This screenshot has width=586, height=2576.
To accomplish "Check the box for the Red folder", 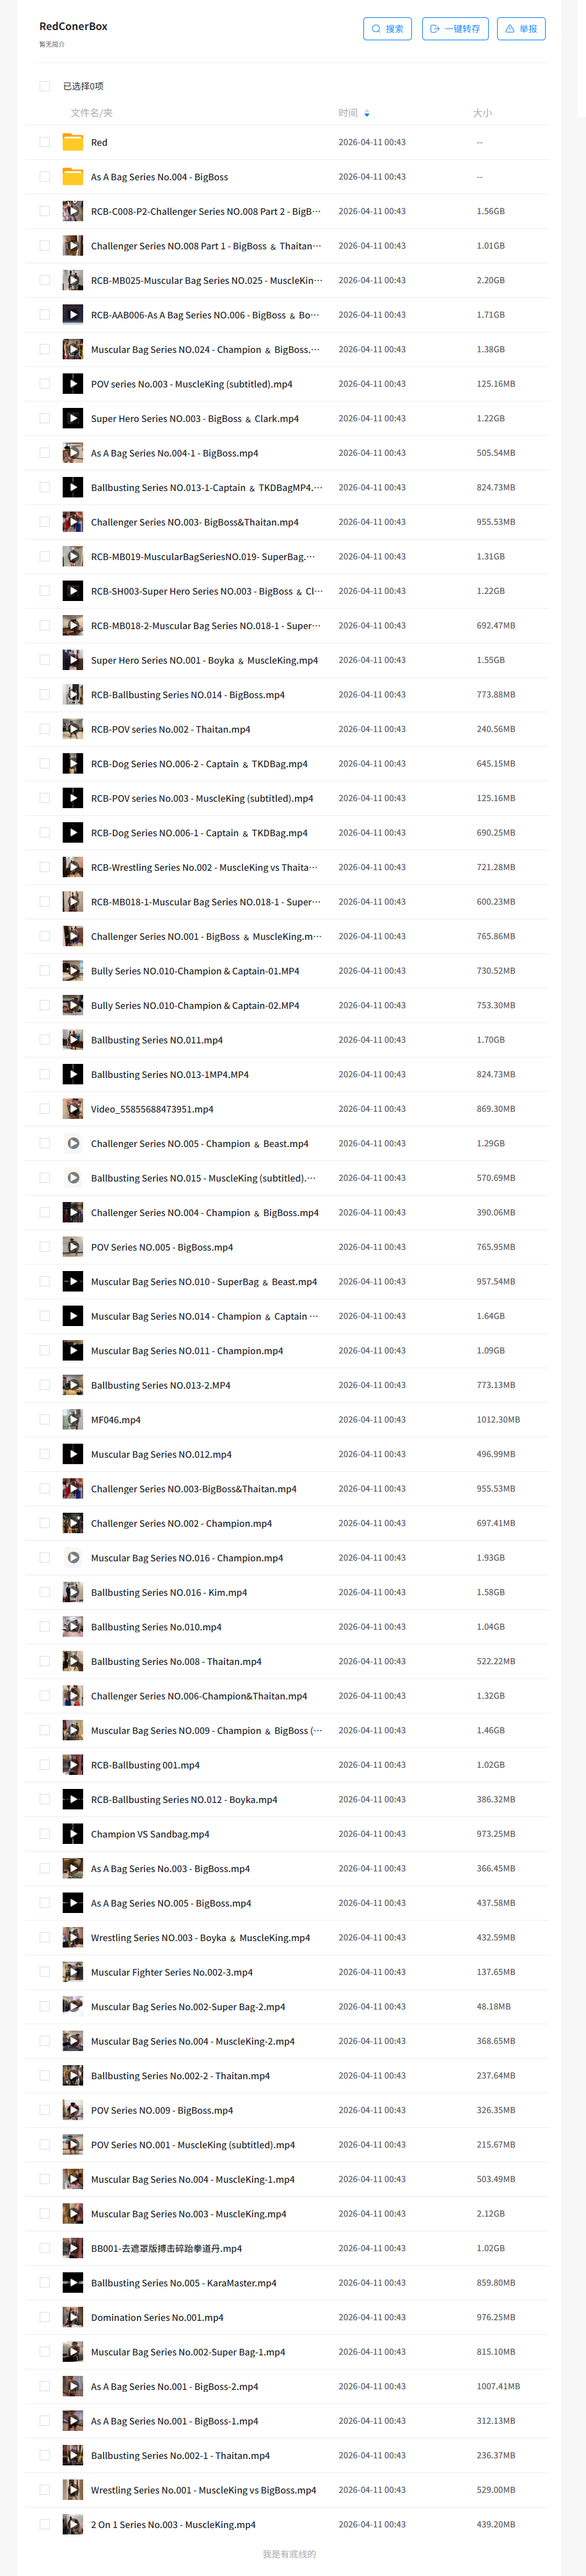I will pyautogui.click(x=45, y=142).
